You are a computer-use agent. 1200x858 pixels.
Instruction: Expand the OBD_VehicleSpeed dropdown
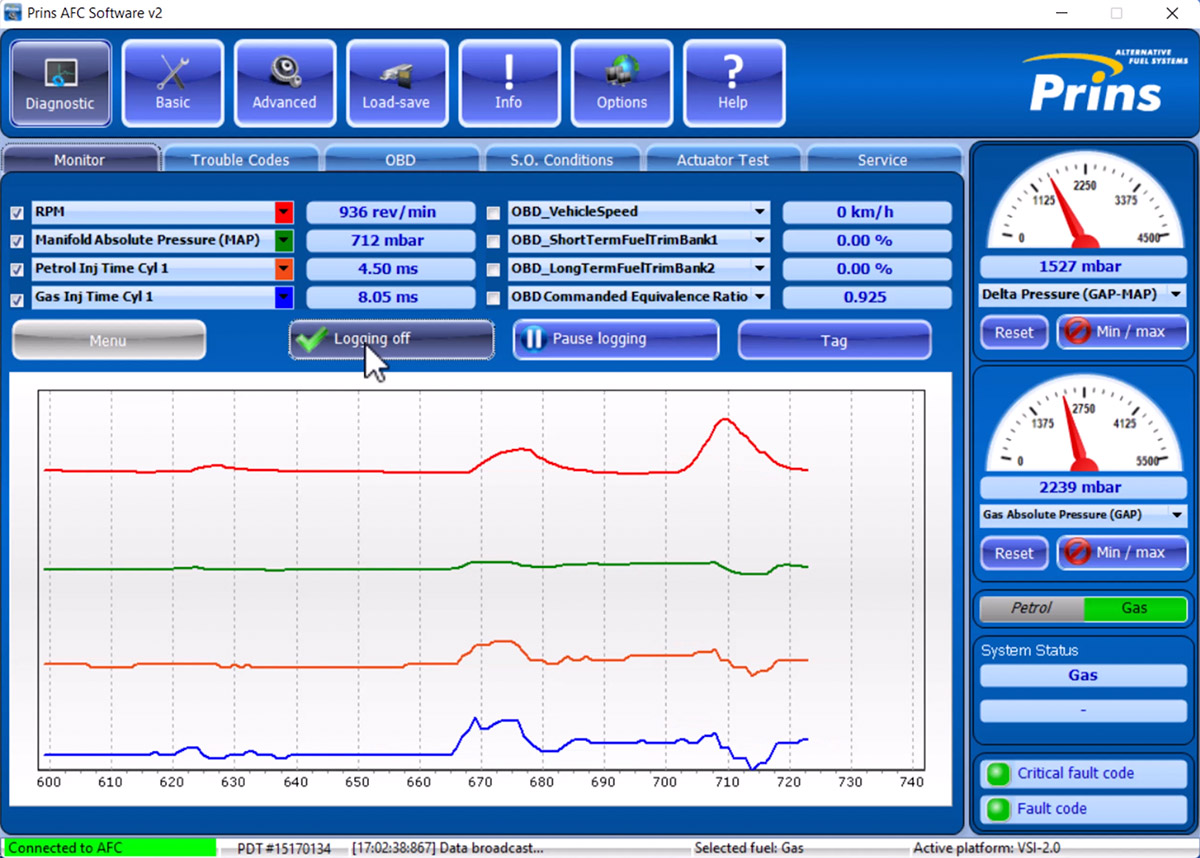coord(760,212)
